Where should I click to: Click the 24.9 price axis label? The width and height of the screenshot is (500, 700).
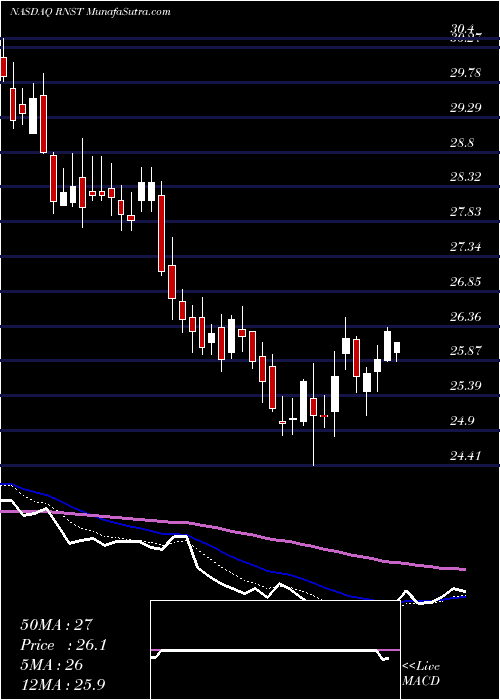[x=462, y=421]
